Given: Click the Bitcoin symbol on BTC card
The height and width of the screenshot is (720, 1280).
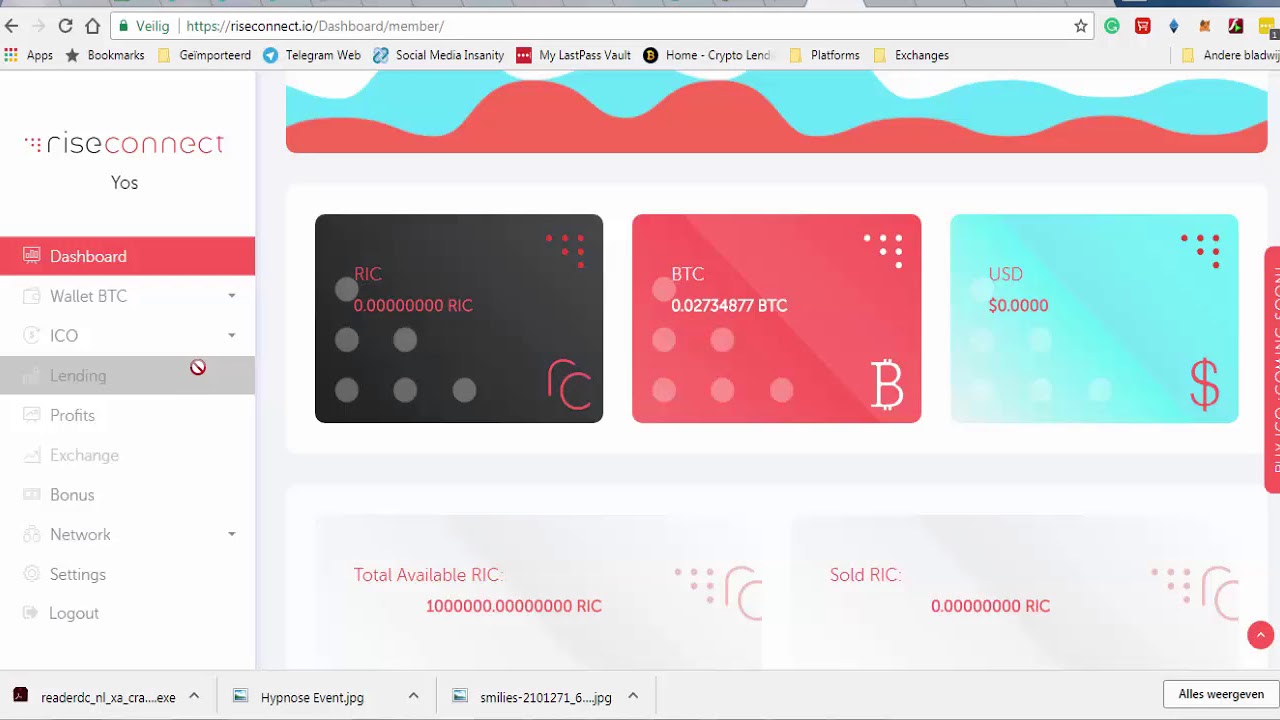Looking at the screenshot, I should (887, 385).
